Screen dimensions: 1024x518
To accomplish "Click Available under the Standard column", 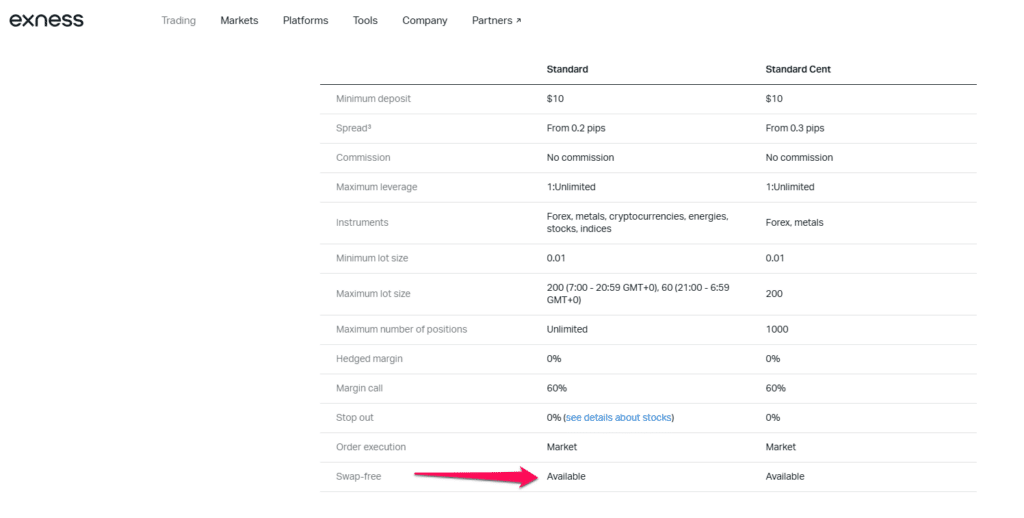I will click(566, 476).
